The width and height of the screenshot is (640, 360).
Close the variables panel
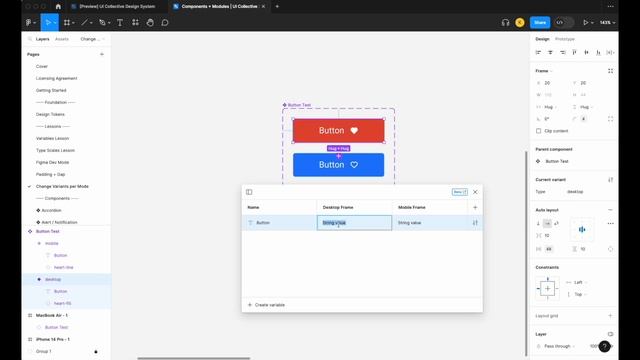[475, 192]
